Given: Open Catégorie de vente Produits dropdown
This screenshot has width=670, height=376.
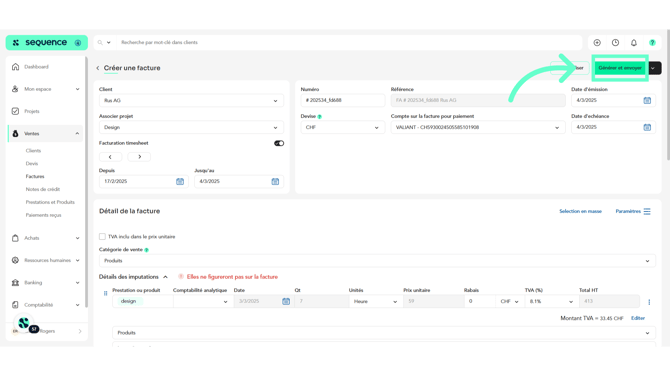Looking at the screenshot, I should point(377,261).
